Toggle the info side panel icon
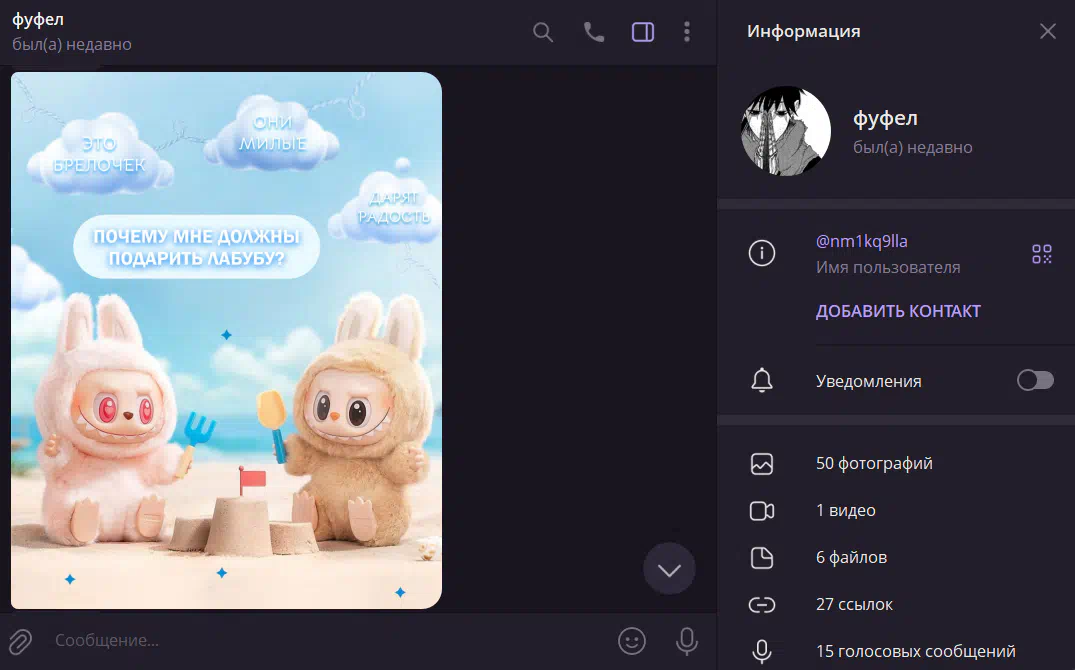Screen dimensions: 1075x670 coord(643,32)
